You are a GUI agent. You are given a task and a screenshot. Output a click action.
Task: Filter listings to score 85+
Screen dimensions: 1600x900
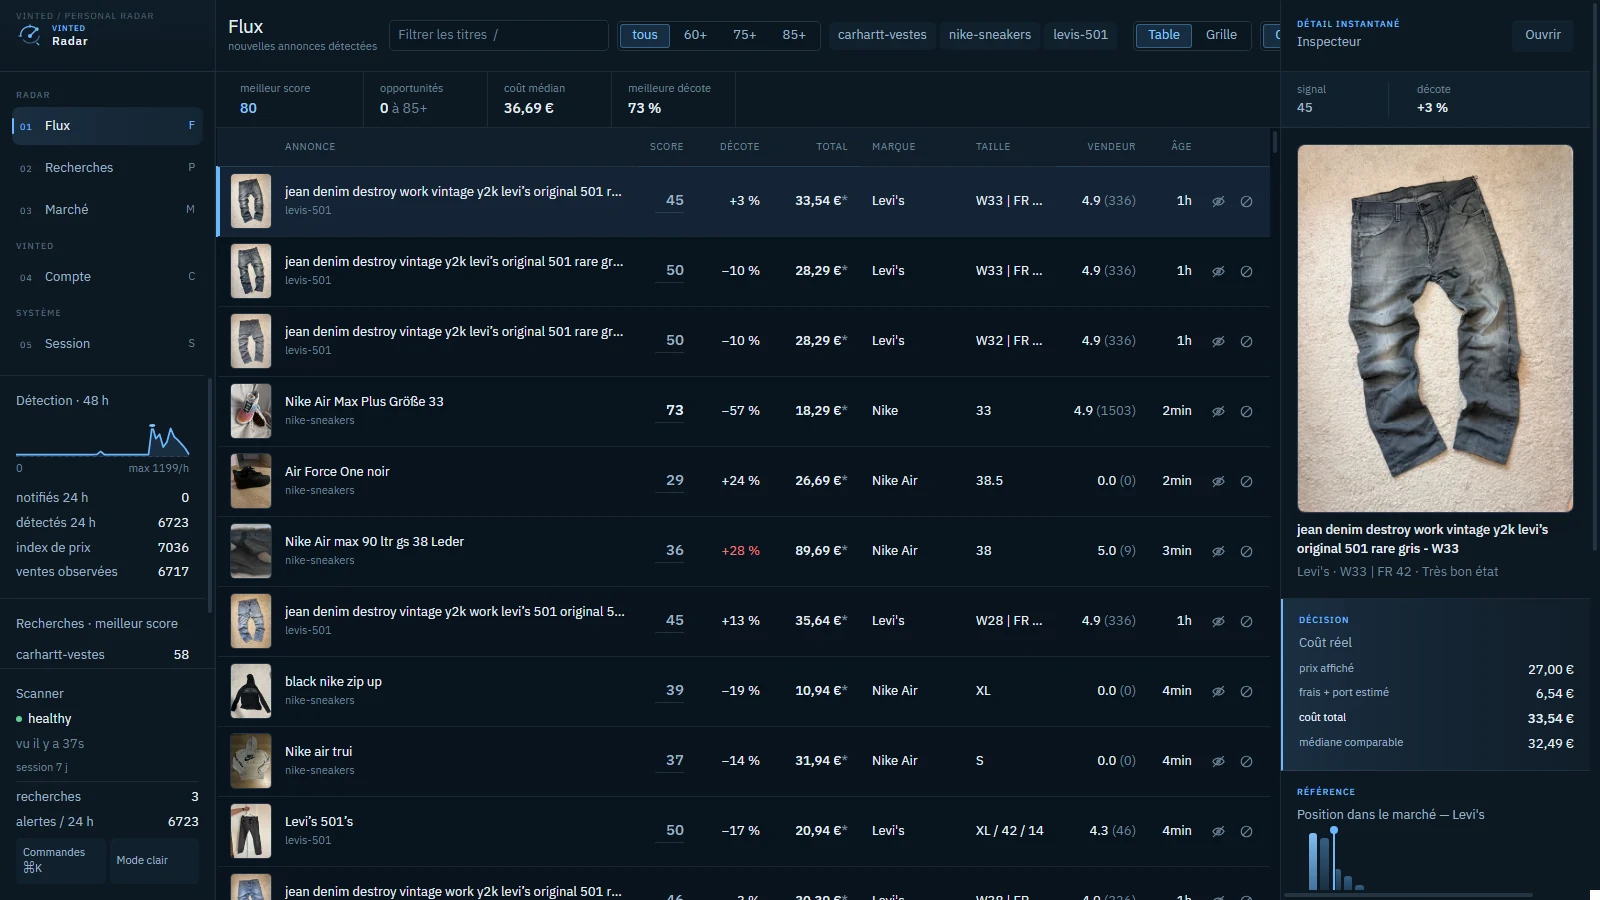tap(794, 35)
